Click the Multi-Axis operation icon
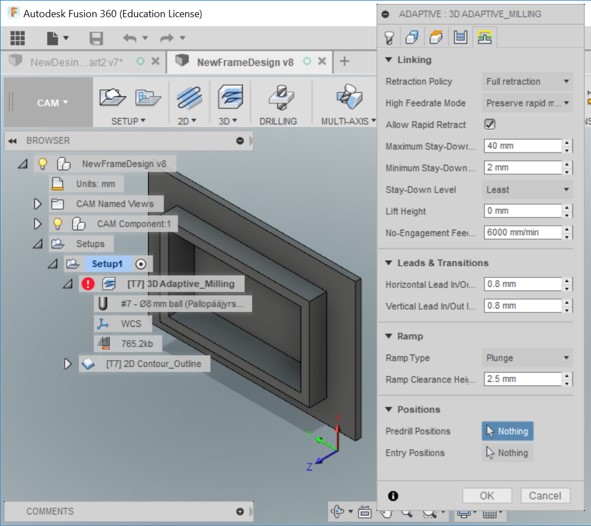Image resolution: width=591 pixels, height=526 pixels. pyautogui.click(x=349, y=97)
